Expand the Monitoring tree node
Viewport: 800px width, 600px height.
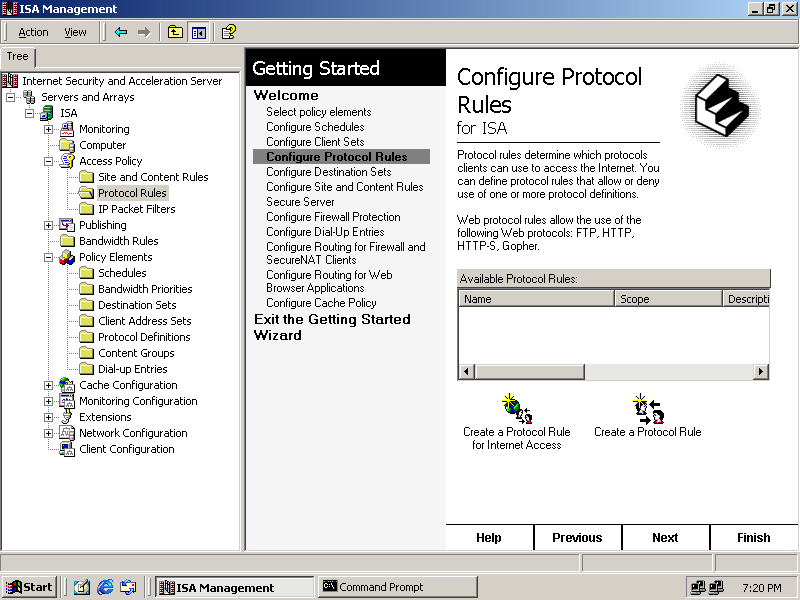tap(48, 129)
